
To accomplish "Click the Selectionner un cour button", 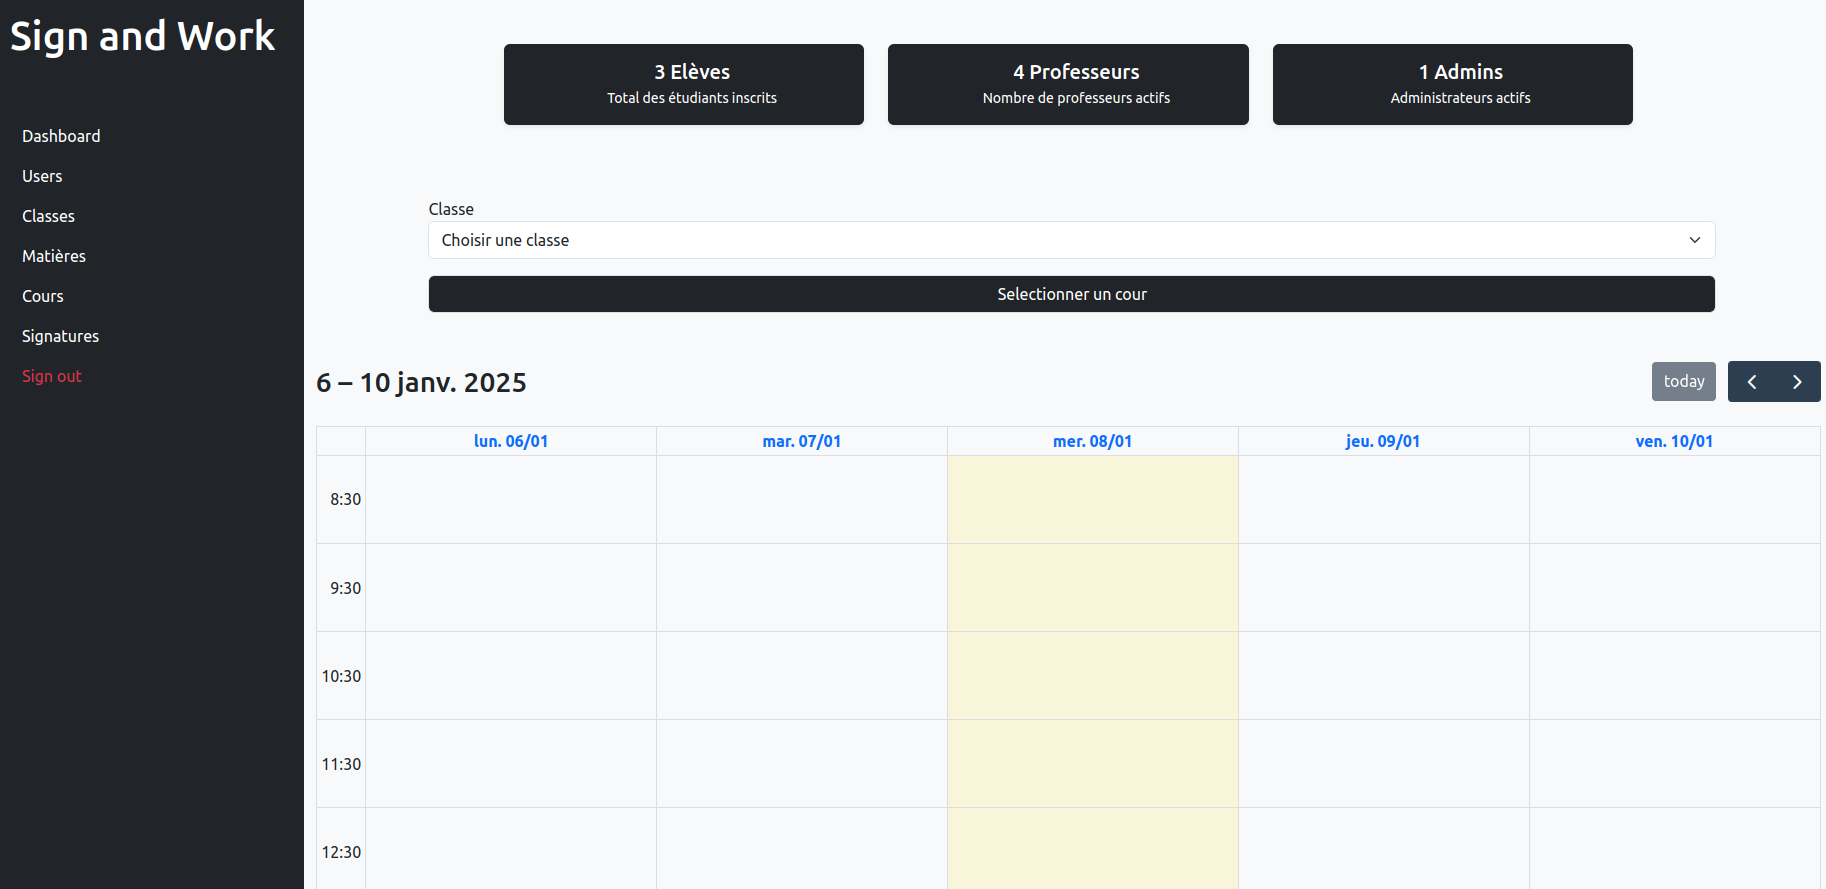I will pyautogui.click(x=1071, y=294).
